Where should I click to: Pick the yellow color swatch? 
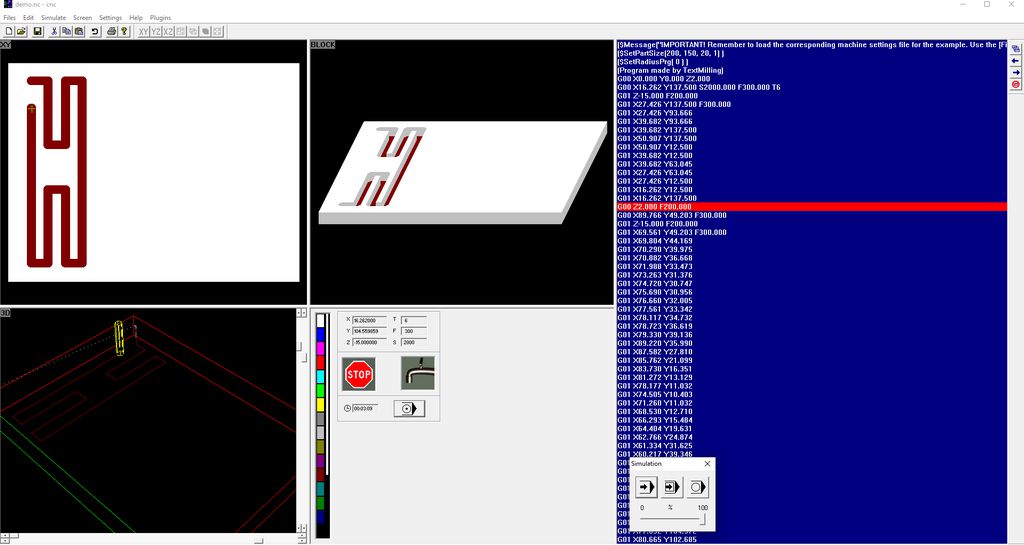click(x=321, y=405)
